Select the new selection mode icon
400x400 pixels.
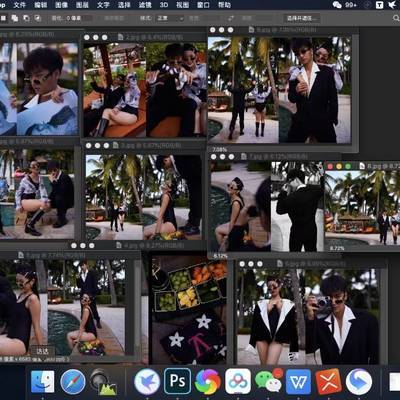(4, 18)
